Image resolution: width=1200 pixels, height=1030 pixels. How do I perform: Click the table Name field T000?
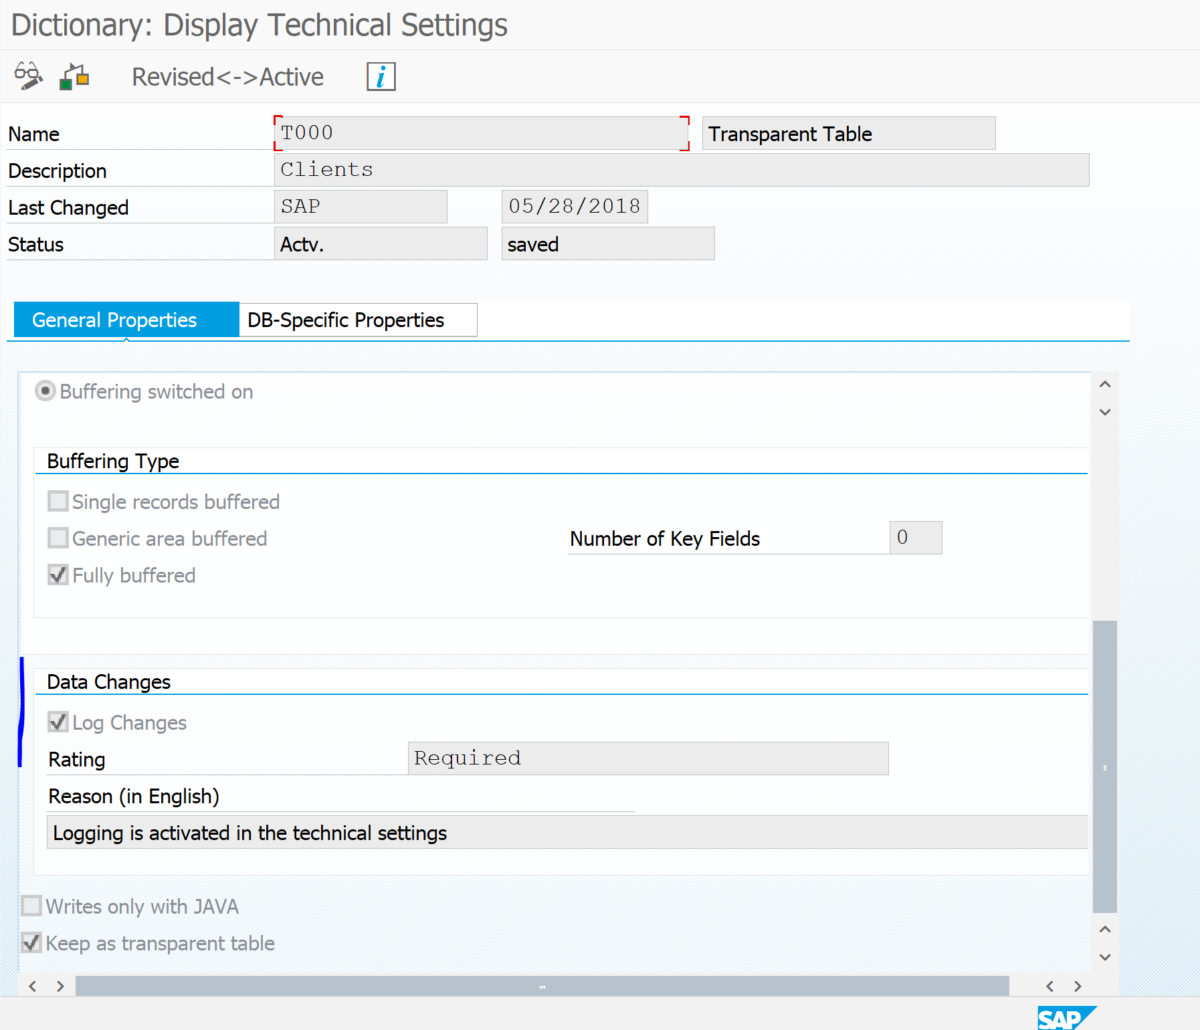coord(480,133)
